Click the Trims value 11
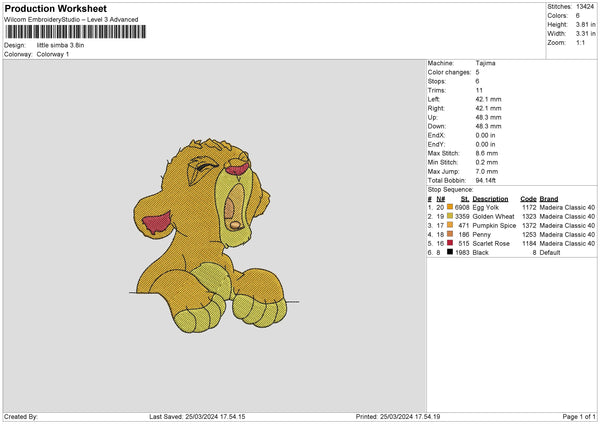 pos(479,90)
